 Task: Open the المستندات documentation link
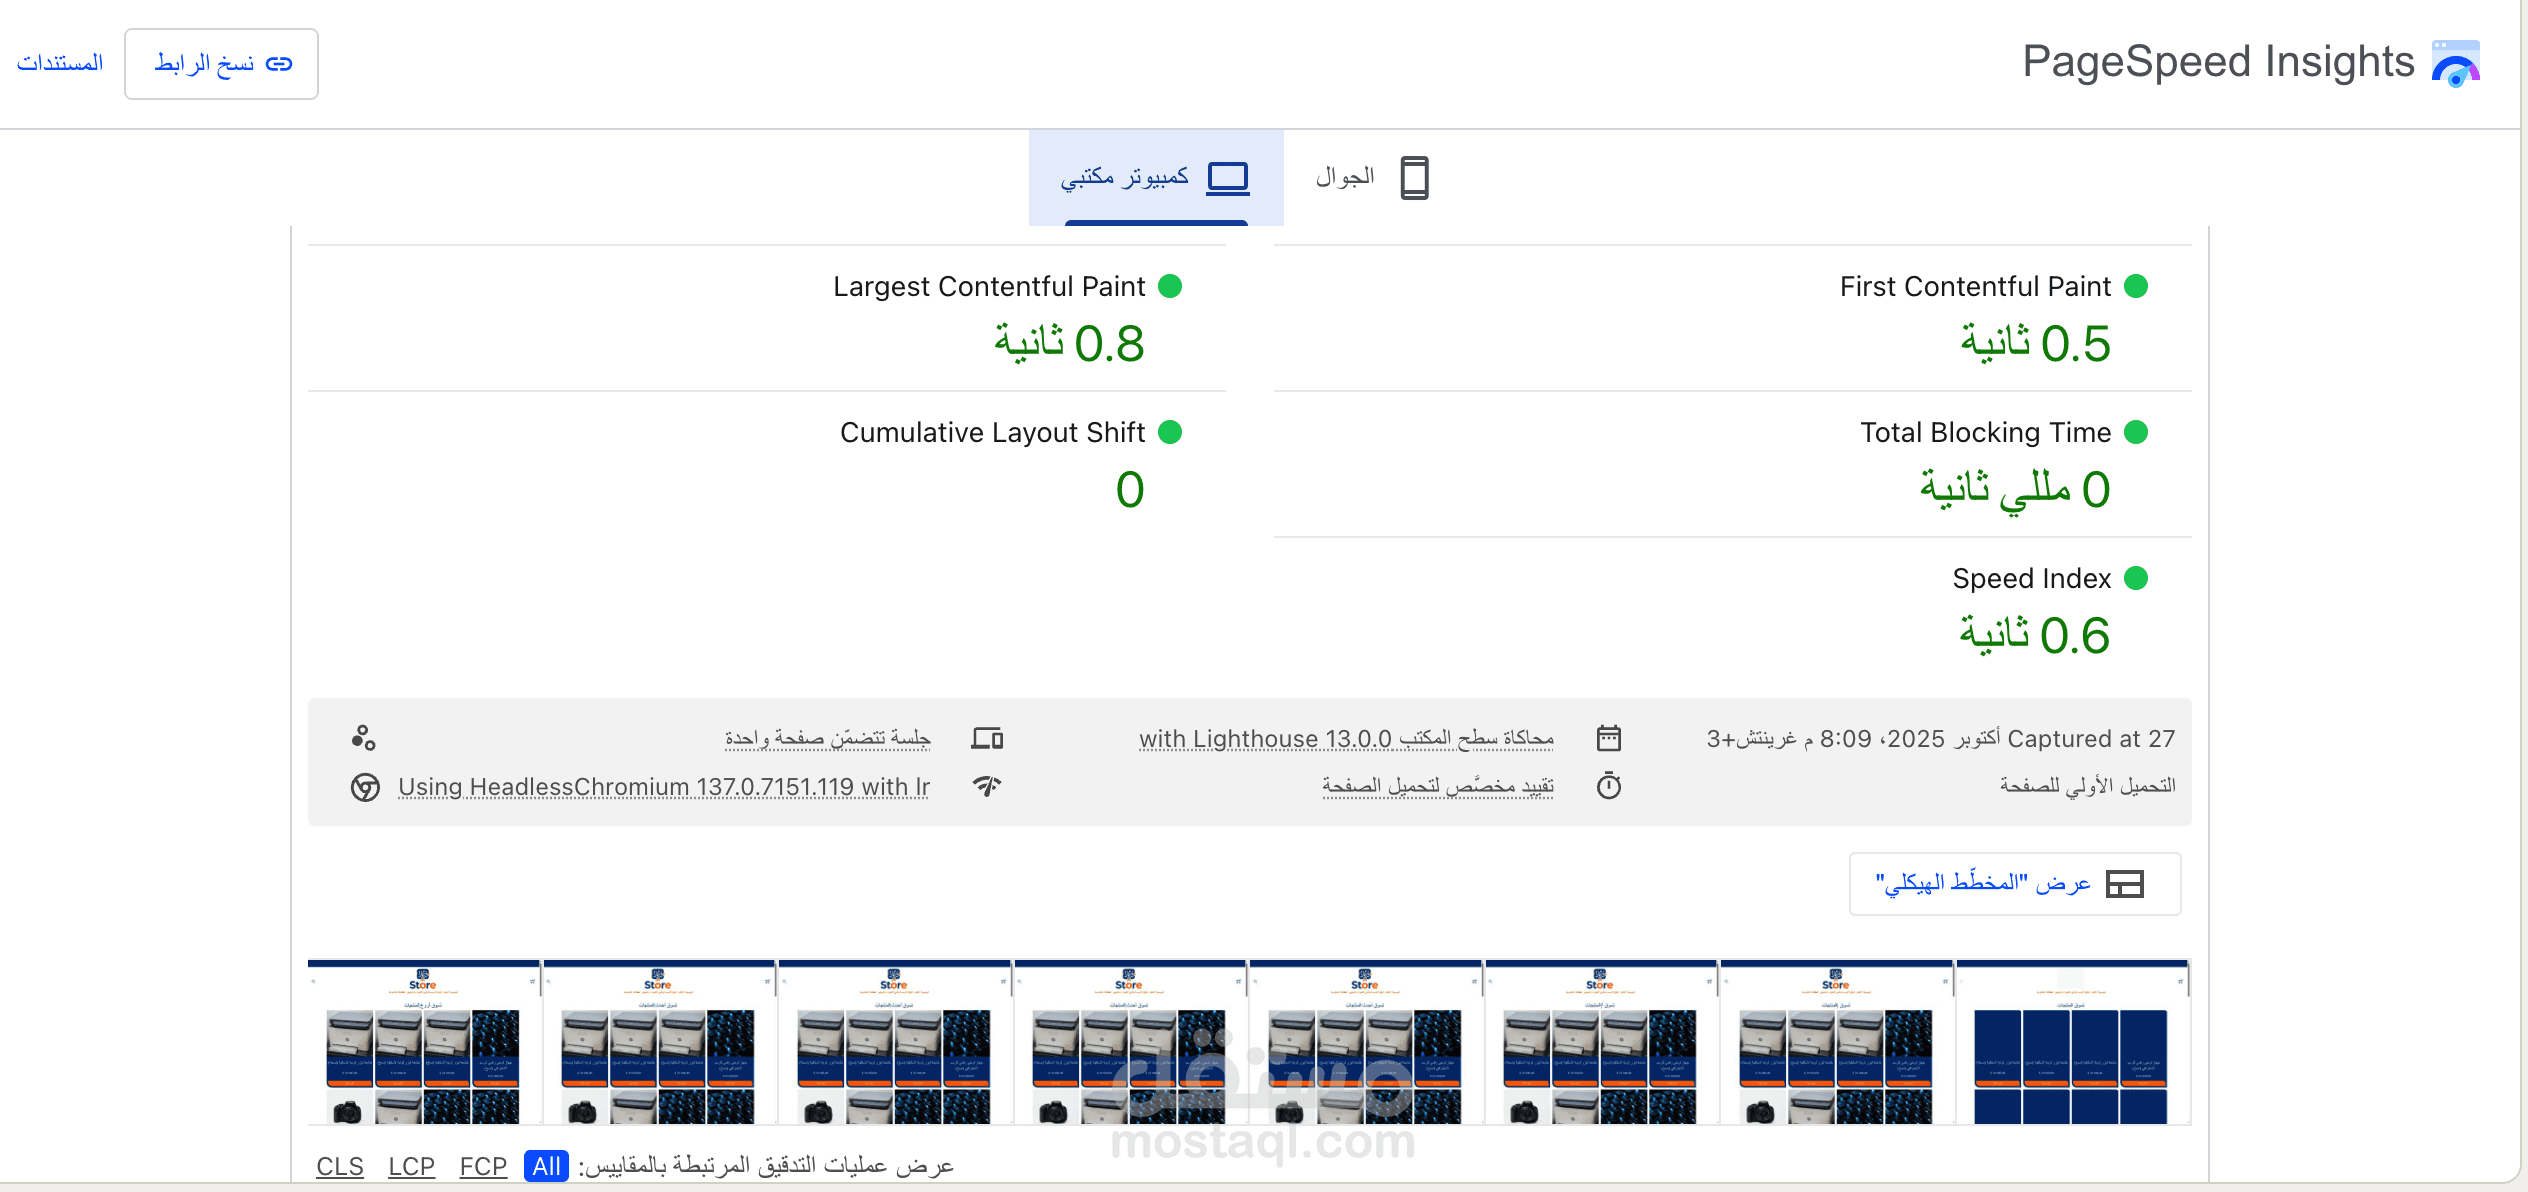pyautogui.click(x=60, y=63)
